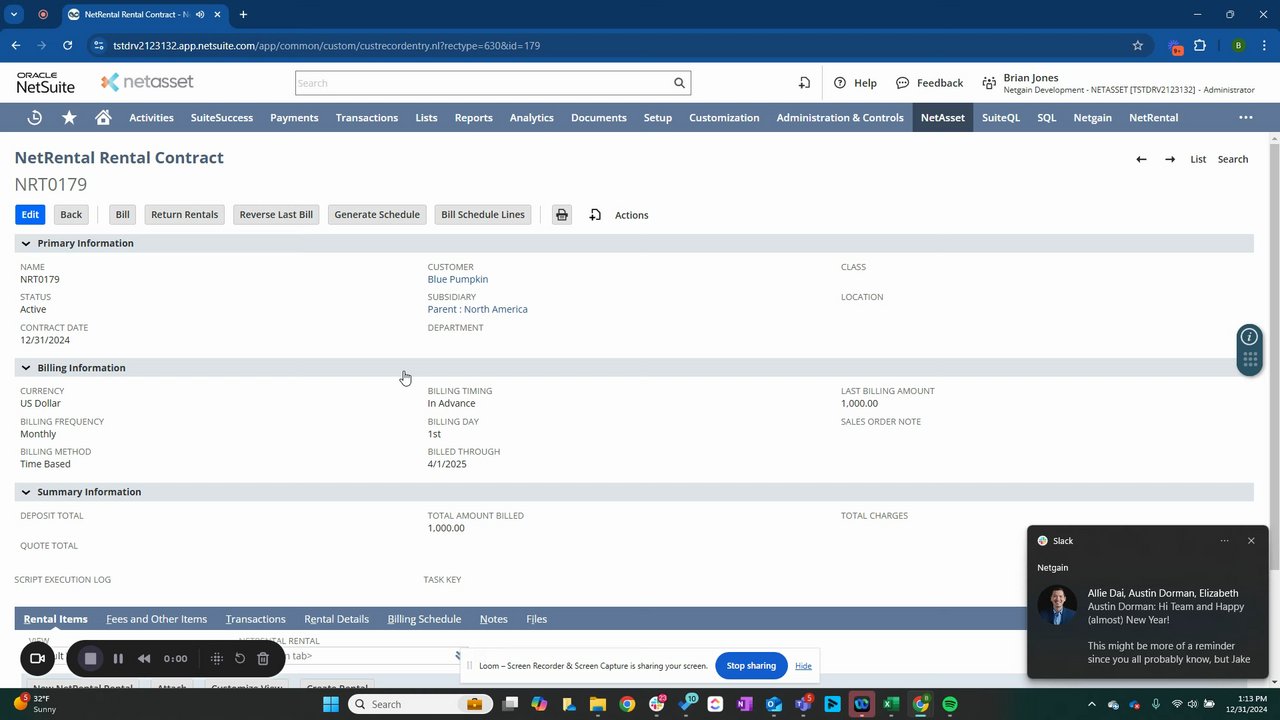Go to the NetSuite home icon

(x=103, y=118)
